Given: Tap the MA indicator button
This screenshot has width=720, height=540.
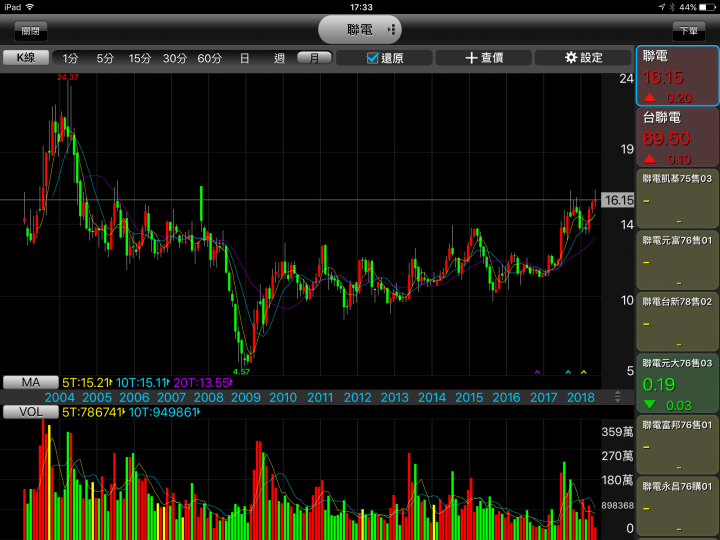Looking at the screenshot, I should (31, 382).
